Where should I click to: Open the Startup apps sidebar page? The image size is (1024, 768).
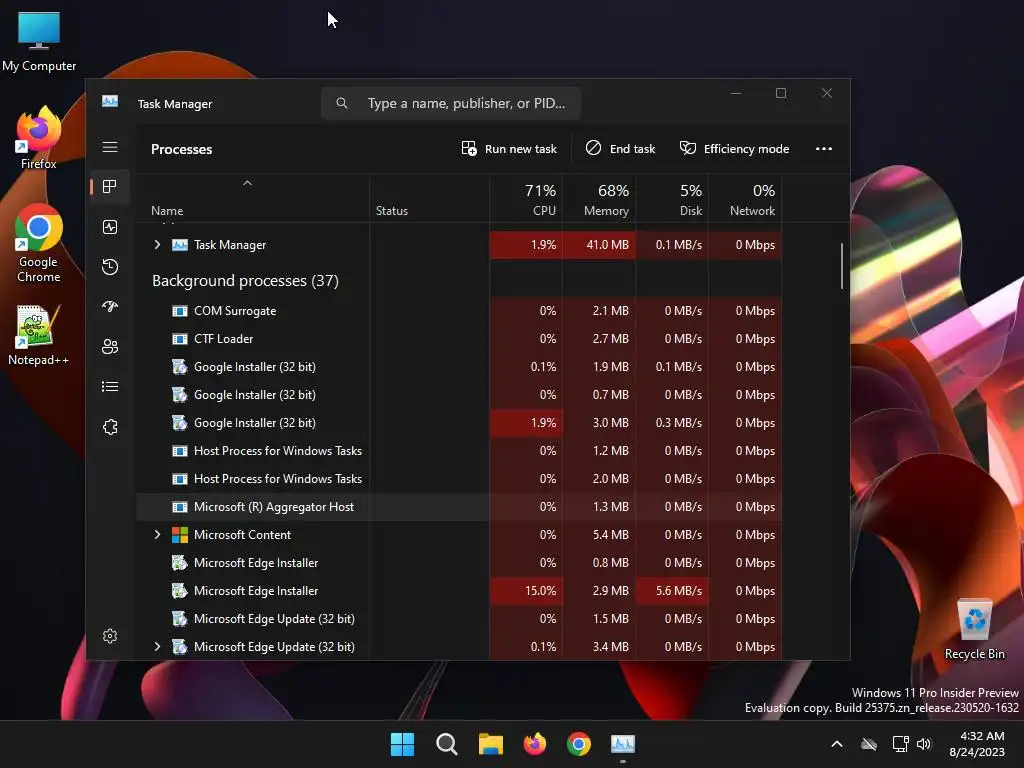[110, 306]
